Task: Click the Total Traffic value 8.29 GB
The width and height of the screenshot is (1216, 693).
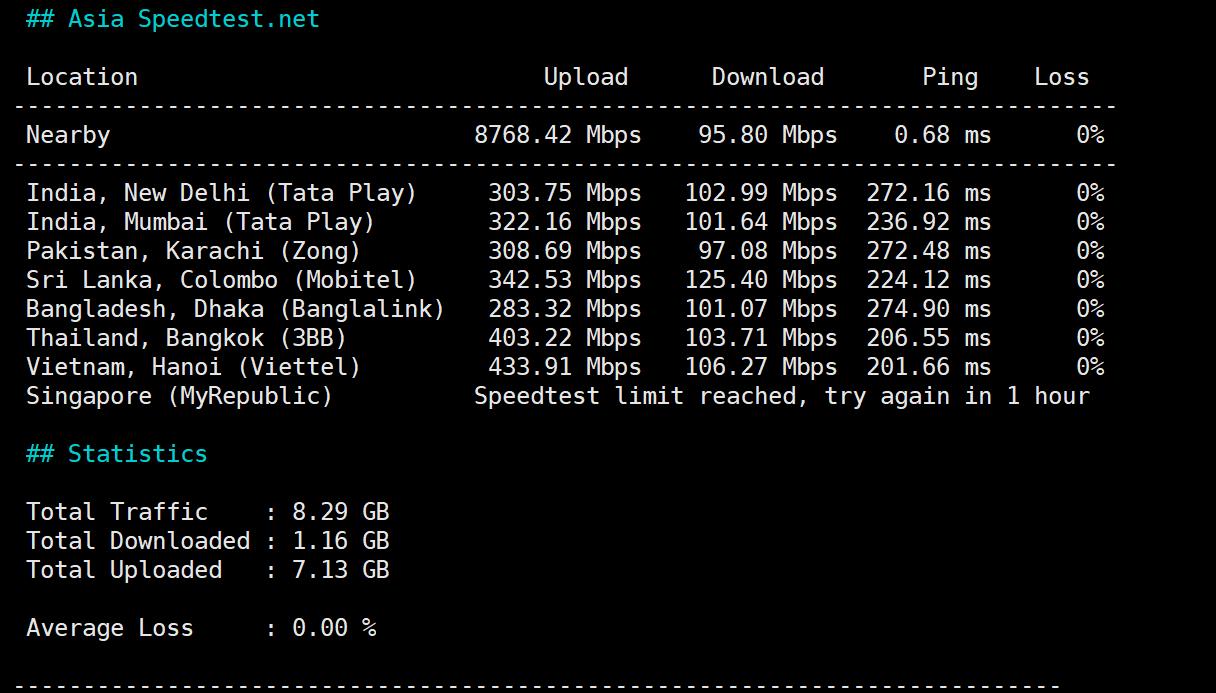Action: 340,512
